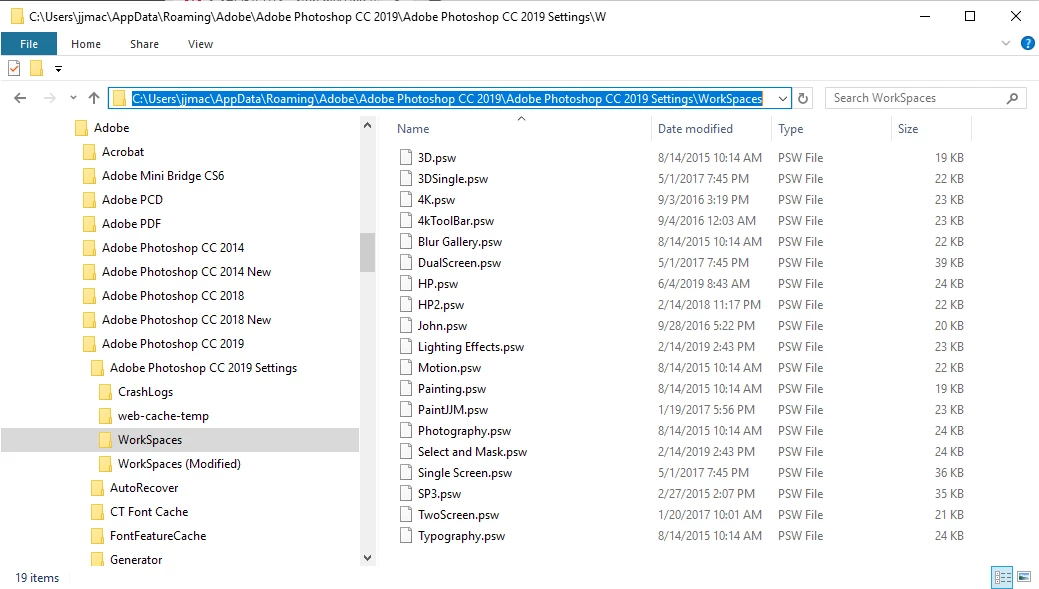This screenshot has width=1039, height=589.
Task: Click the 4kToolBar.psw file icon
Action: tap(406, 220)
